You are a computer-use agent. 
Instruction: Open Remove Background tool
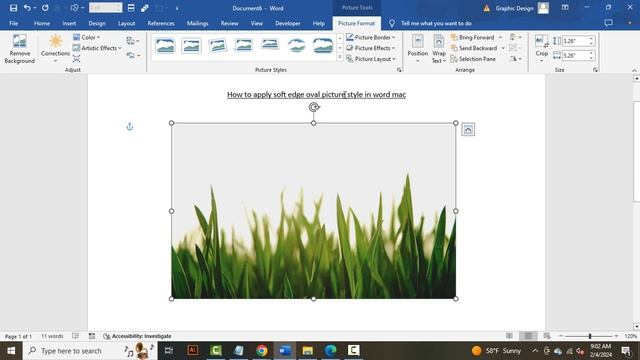tap(20, 49)
